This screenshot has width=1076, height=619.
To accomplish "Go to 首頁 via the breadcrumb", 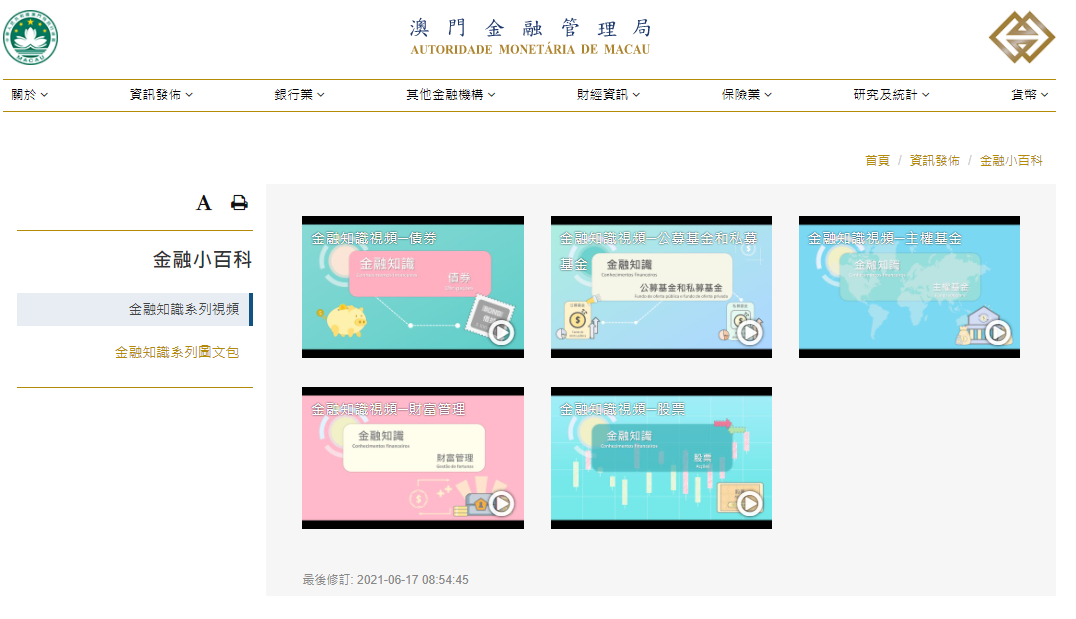I will [x=877, y=160].
